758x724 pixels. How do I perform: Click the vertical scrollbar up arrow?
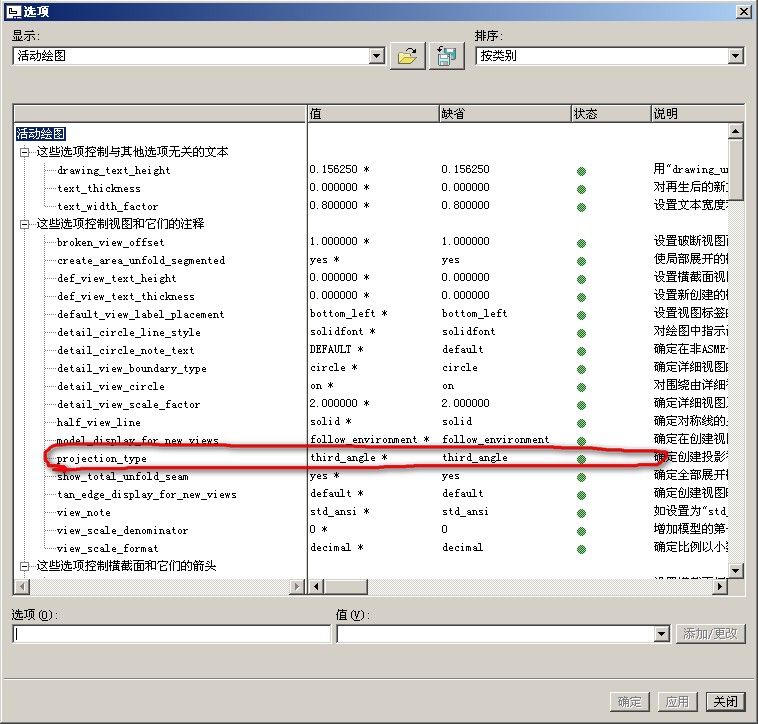(735, 130)
